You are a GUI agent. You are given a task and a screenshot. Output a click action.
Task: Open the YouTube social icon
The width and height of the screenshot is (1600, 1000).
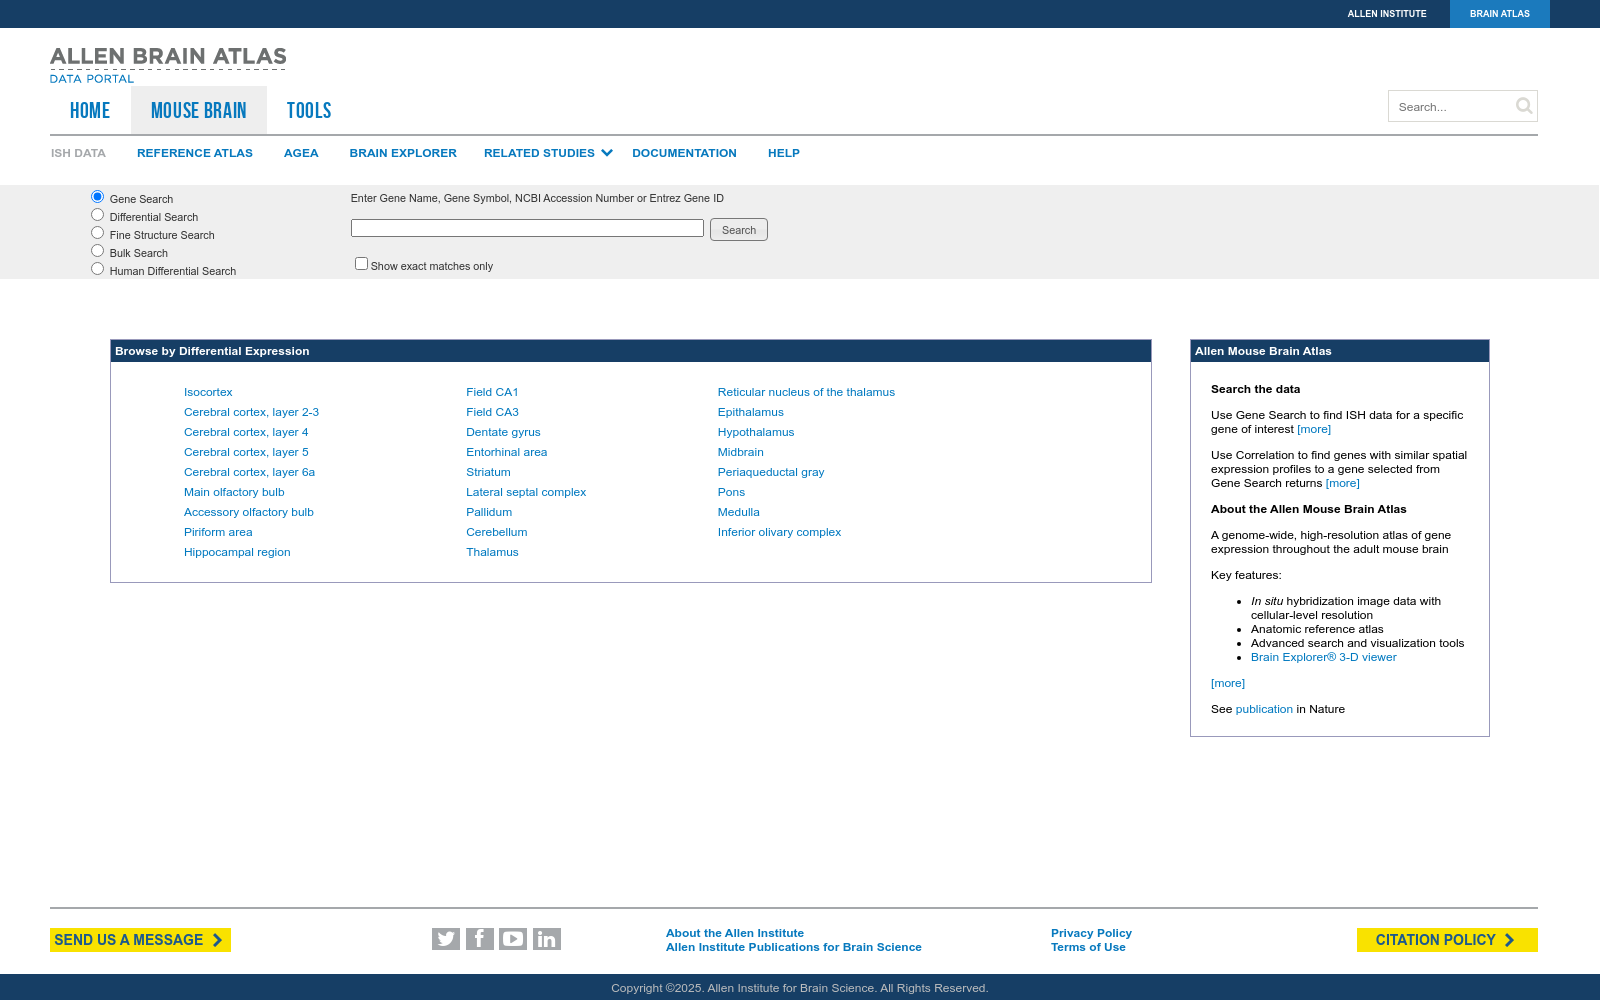pos(513,939)
